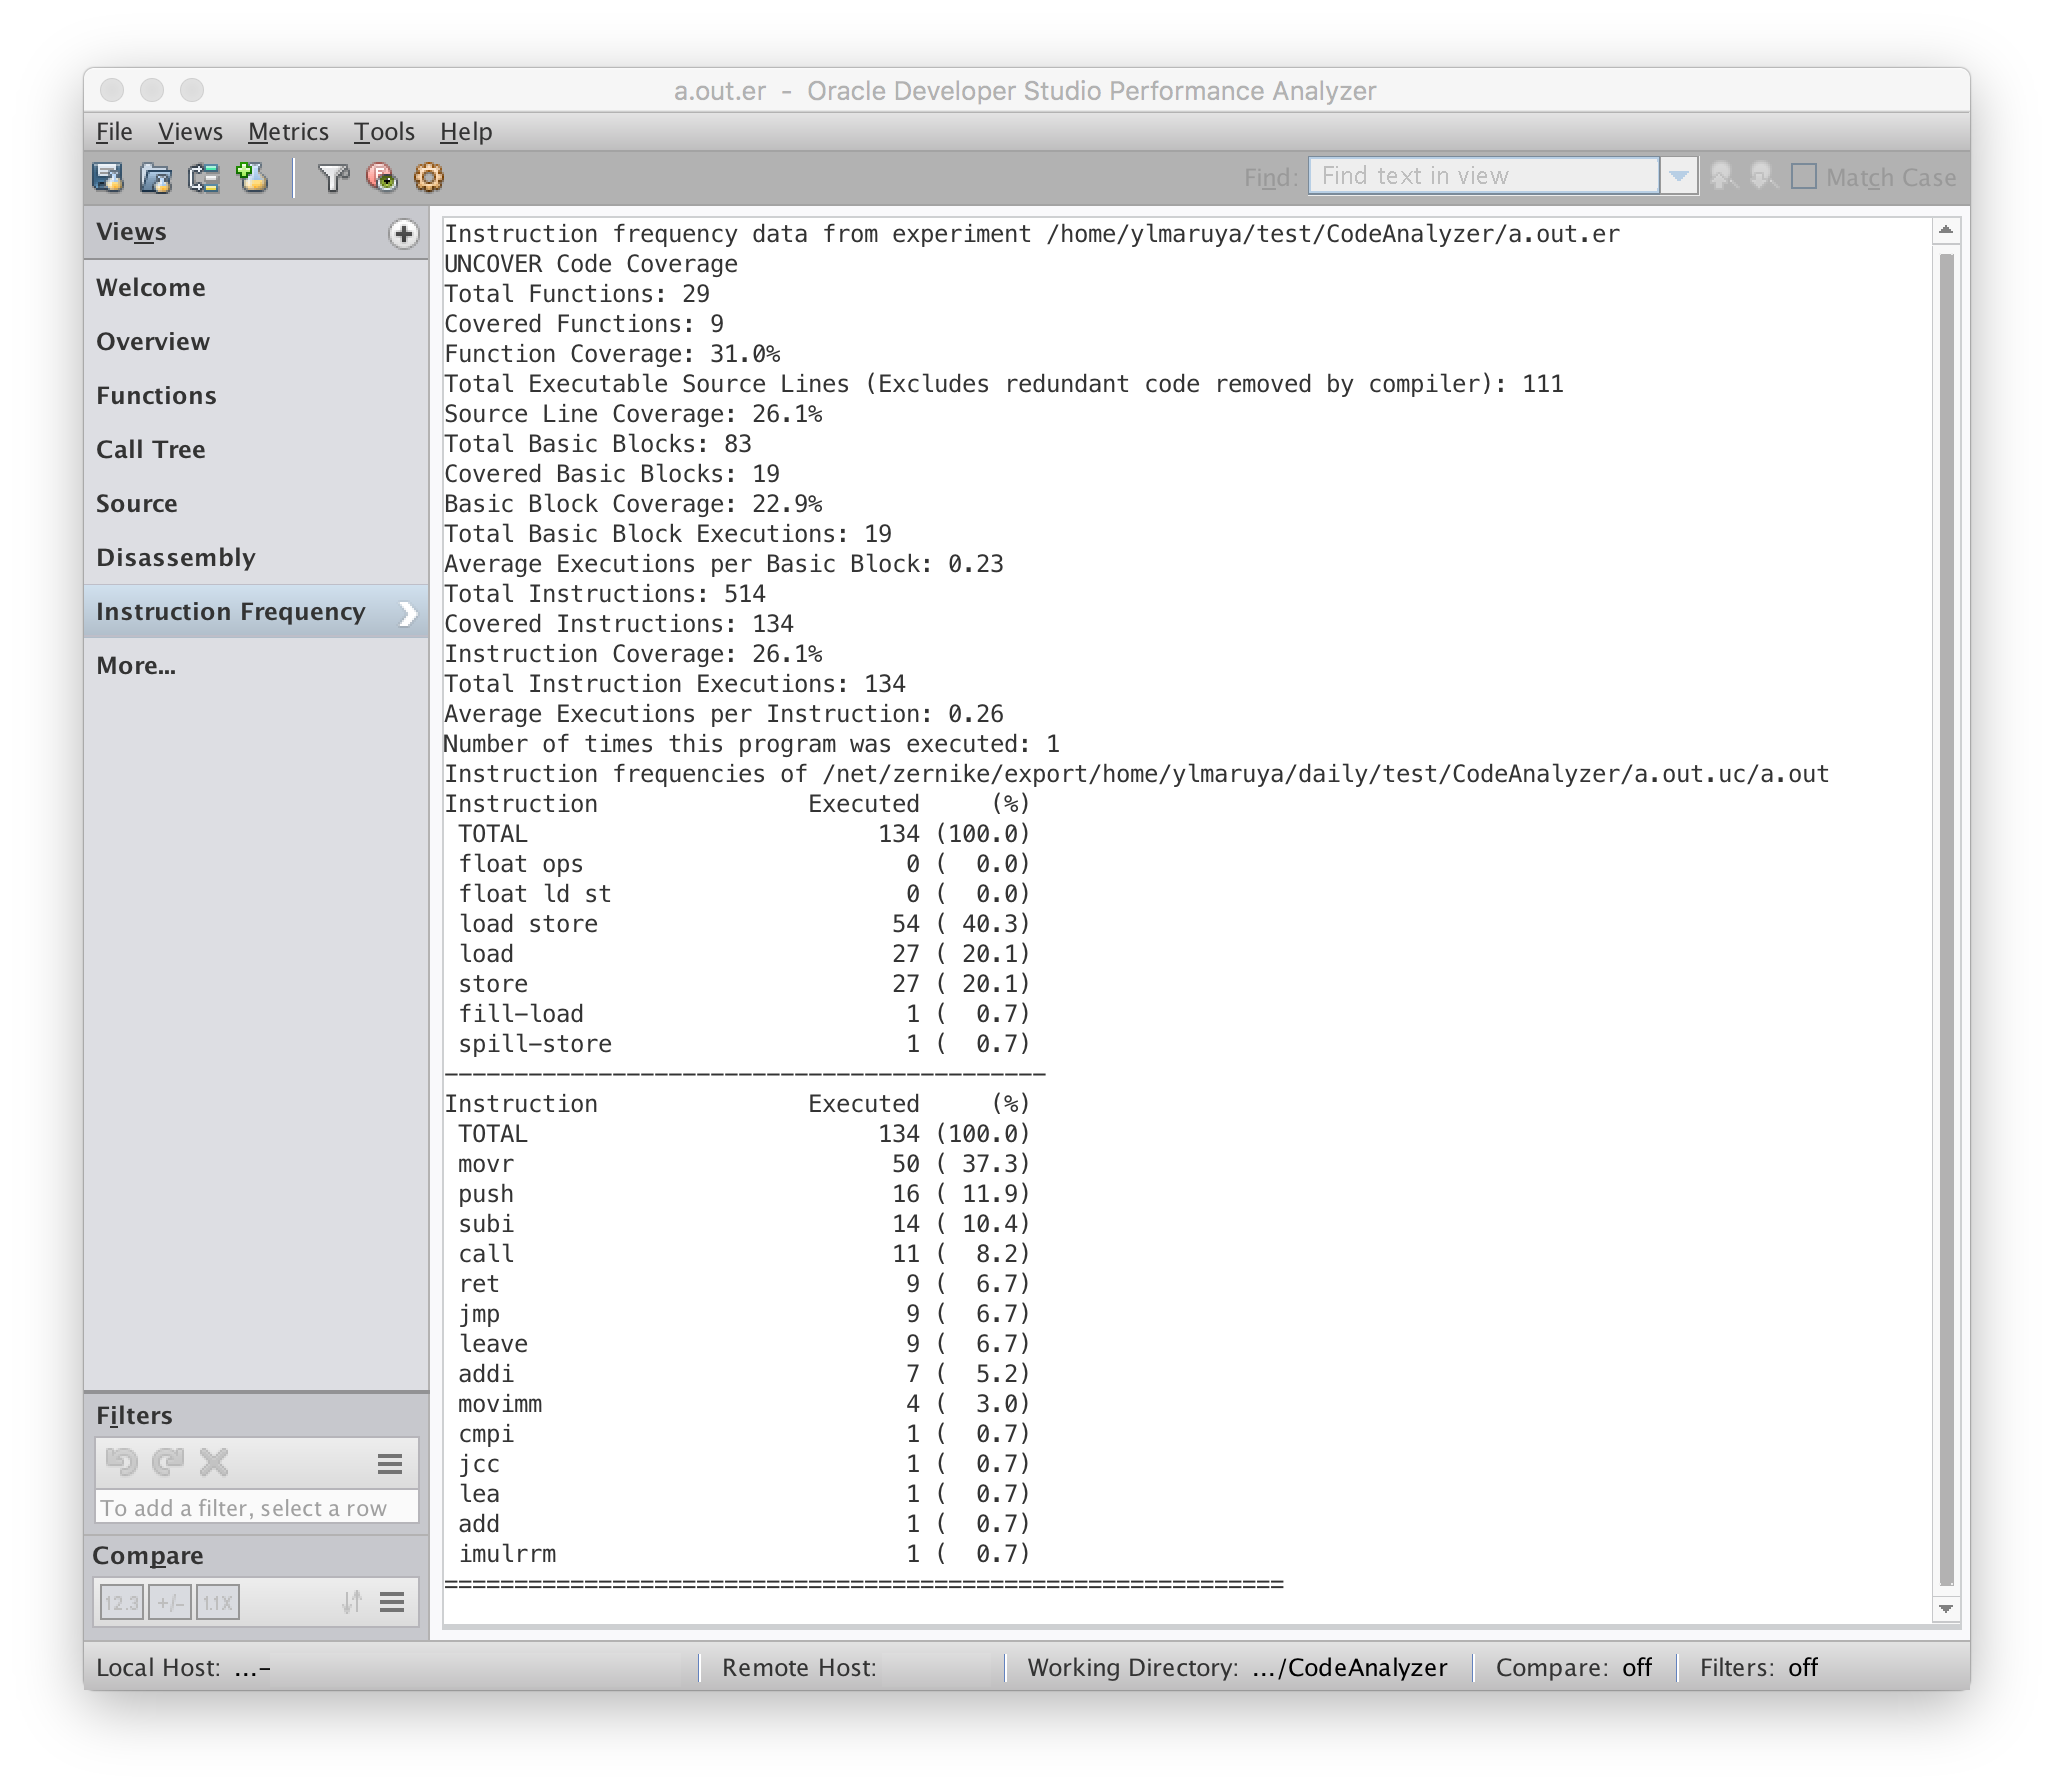Open the Metrics menu
Screen dimensions: 2054x1790
point(288,132)
